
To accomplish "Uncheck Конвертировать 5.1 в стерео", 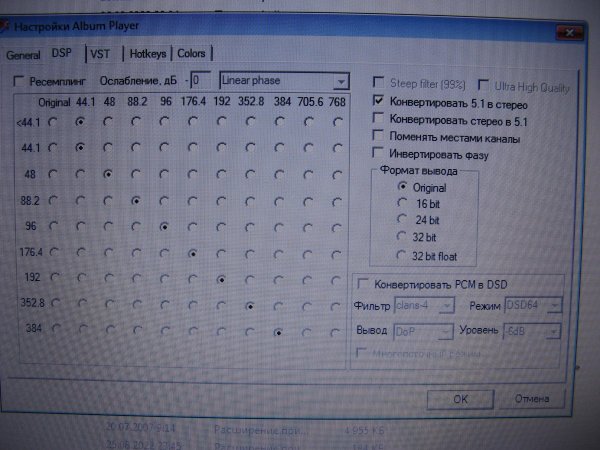I will pyautogui.click(x=378, y=101).
